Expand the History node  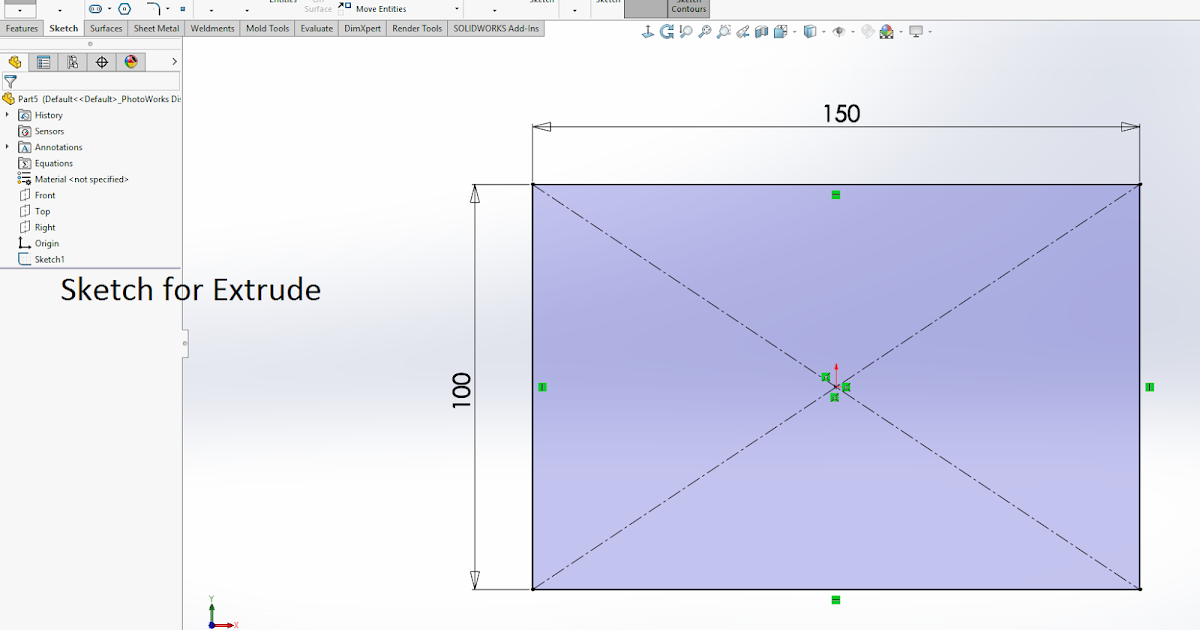click(8, 115)
